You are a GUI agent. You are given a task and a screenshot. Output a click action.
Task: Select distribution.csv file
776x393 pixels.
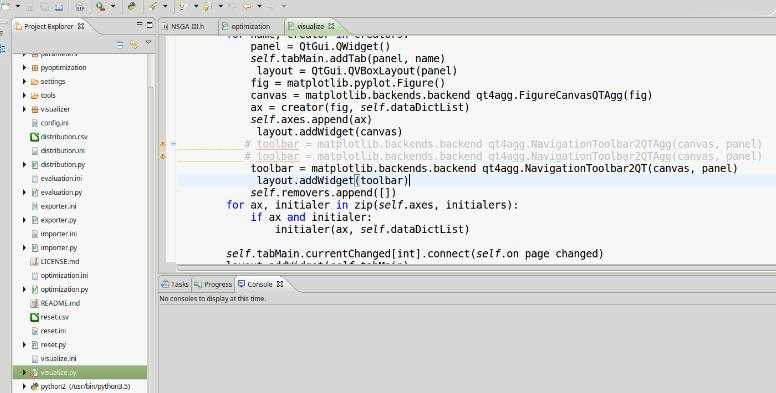pos(64,137)
